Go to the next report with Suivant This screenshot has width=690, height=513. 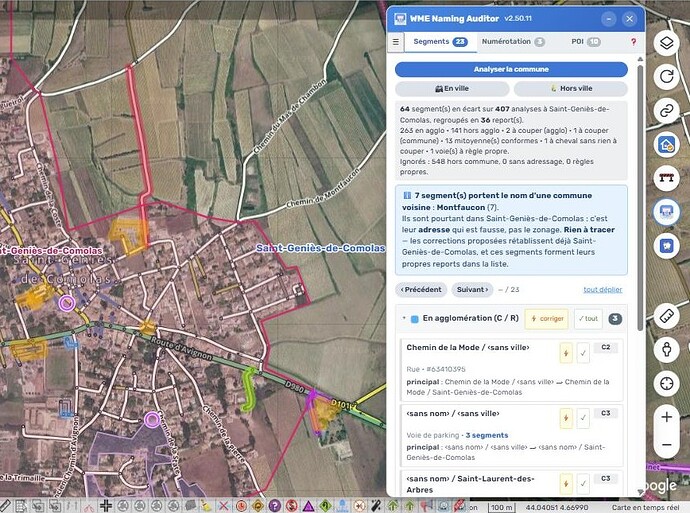(x=472, y=289)
